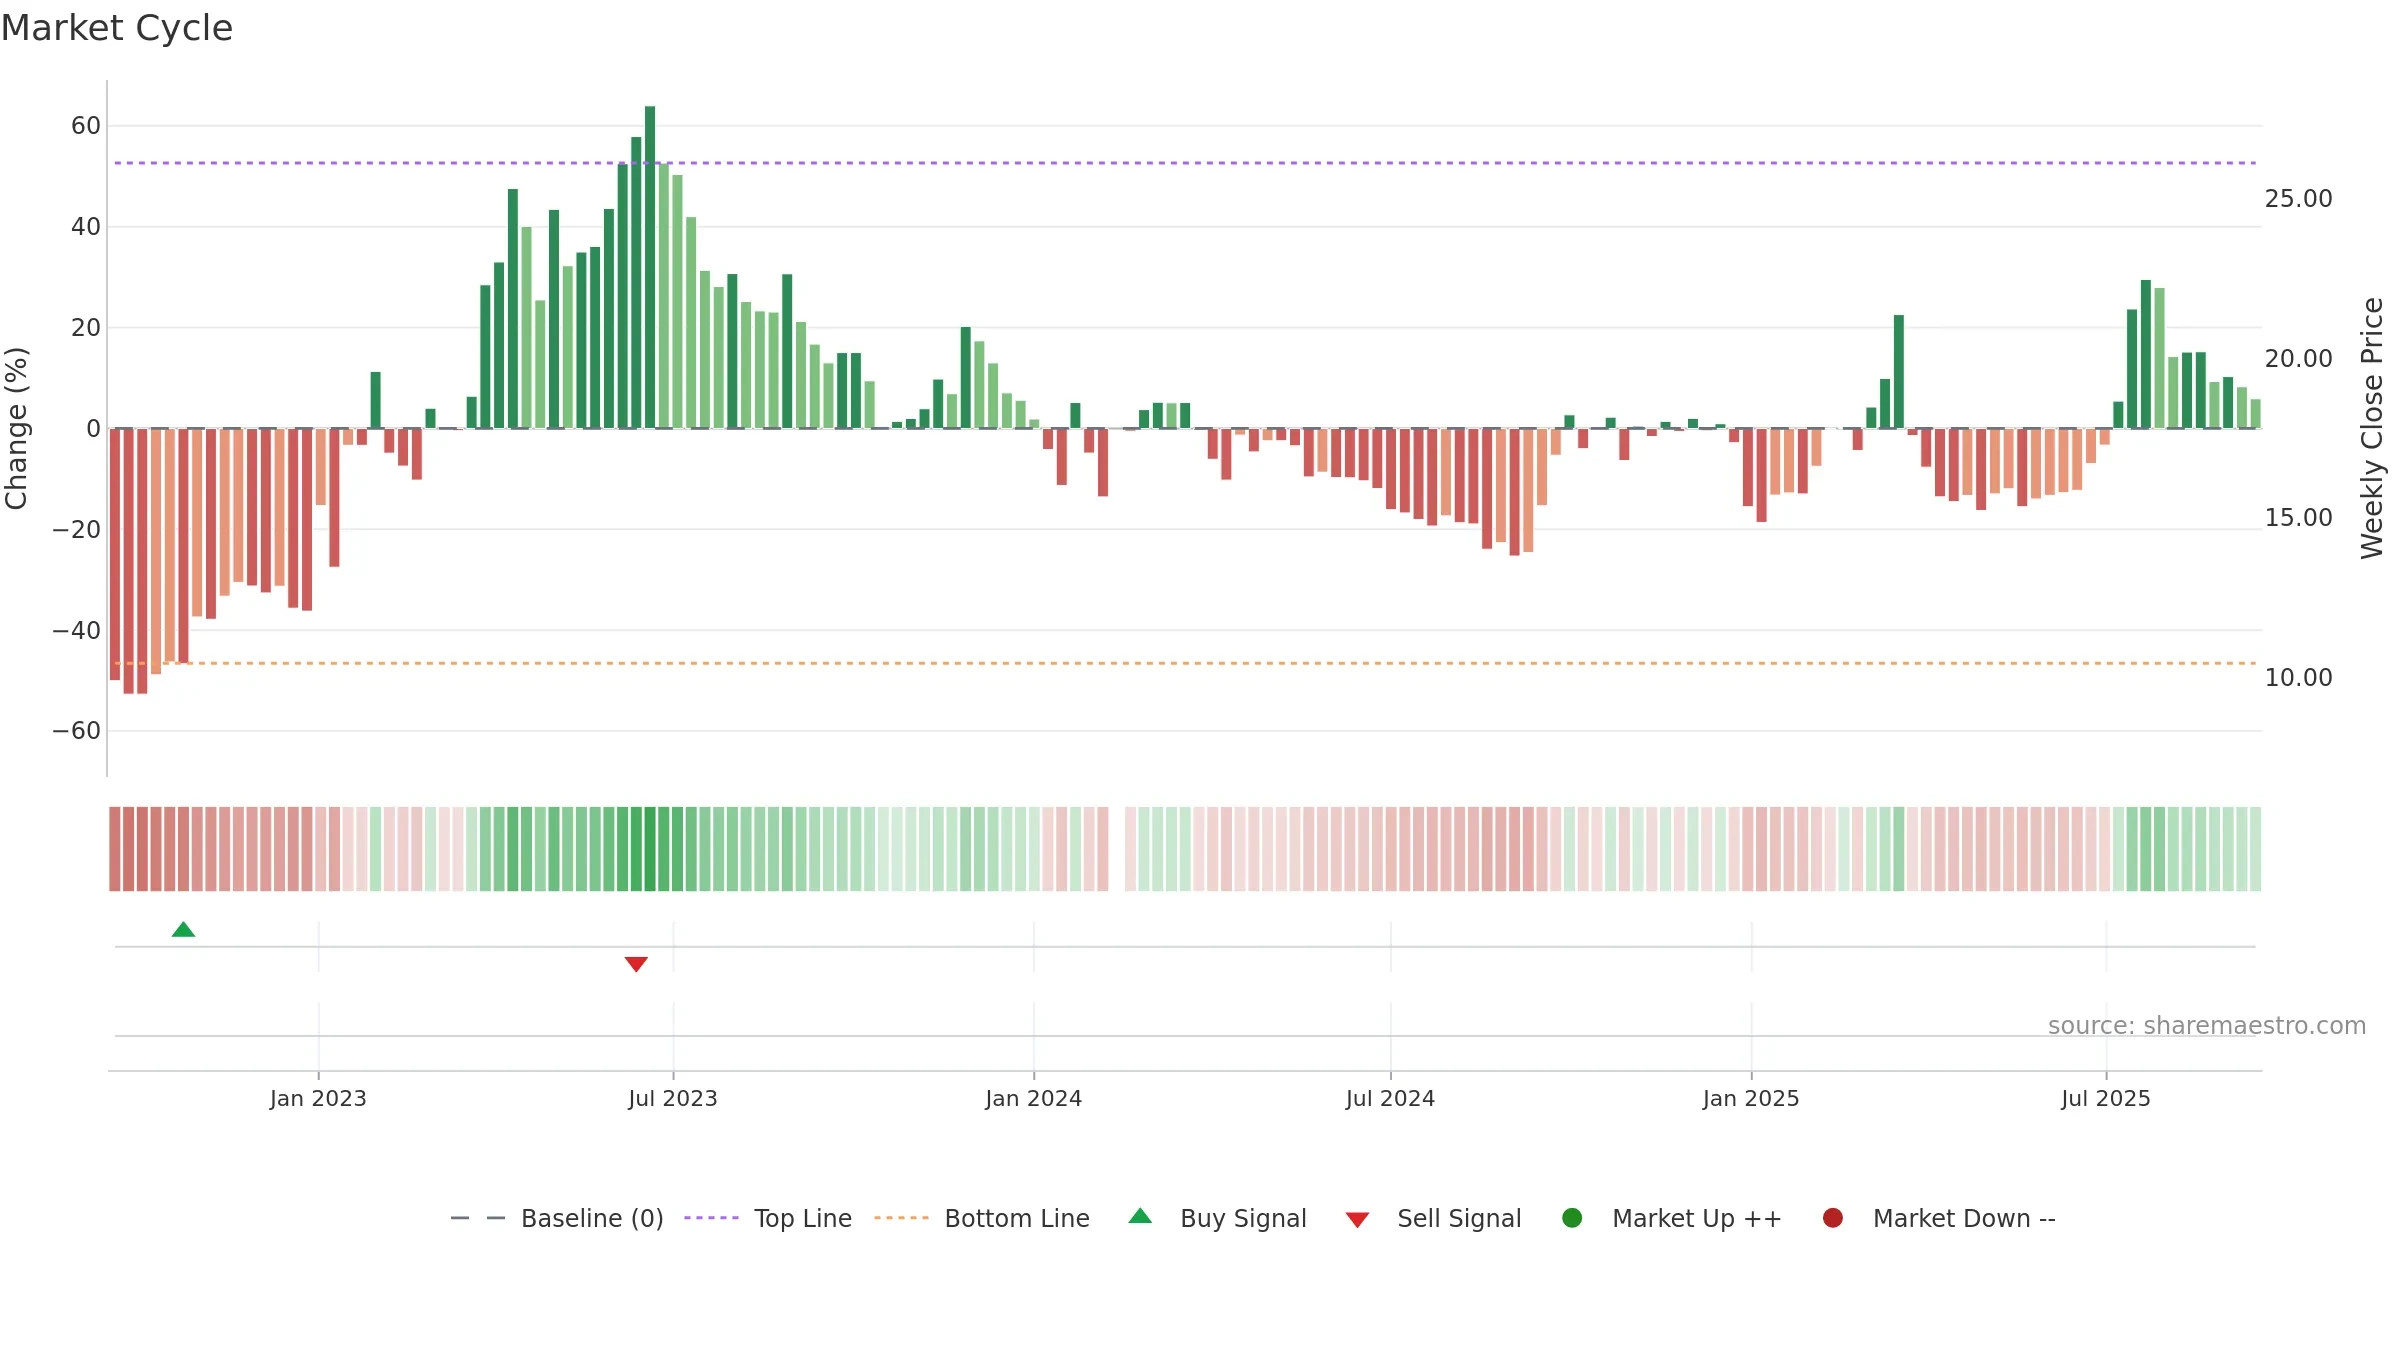Toggle the Top Line legend entry
Screen dimensions: 2400x1350
pyautogui.click(x=768, y=1219)
